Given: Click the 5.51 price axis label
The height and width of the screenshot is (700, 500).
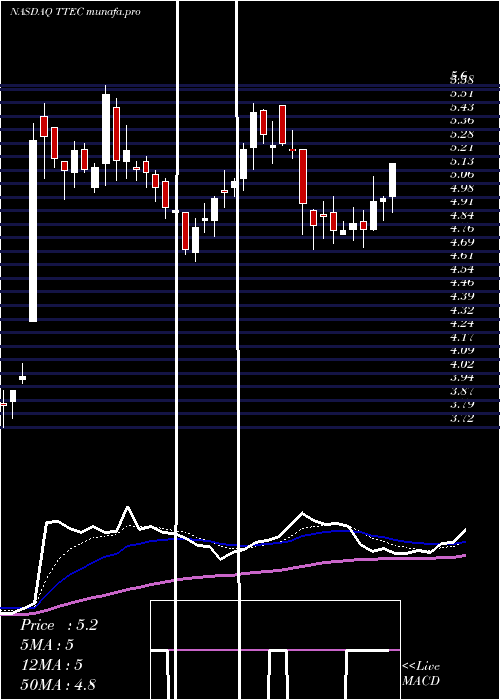Looking at the screenshot, I should [462, 94].
